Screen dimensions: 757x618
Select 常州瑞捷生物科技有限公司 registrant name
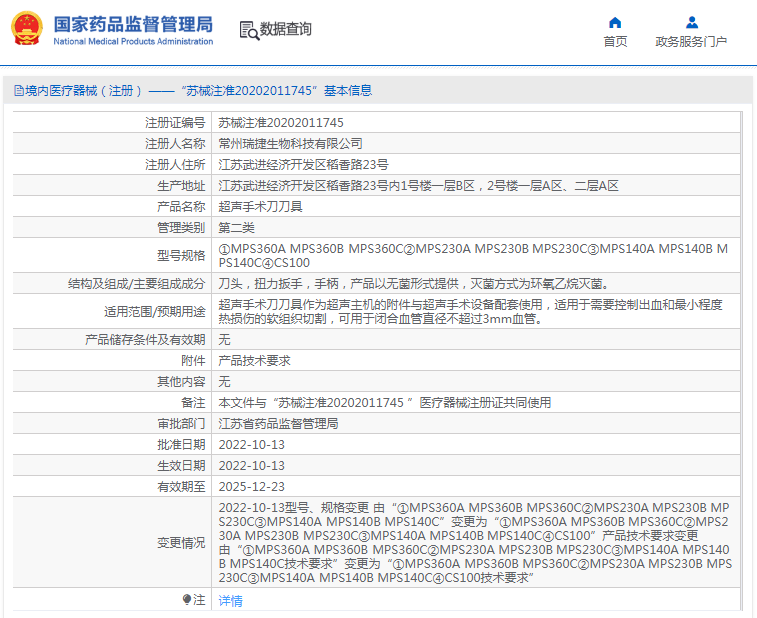click(290, 143)
